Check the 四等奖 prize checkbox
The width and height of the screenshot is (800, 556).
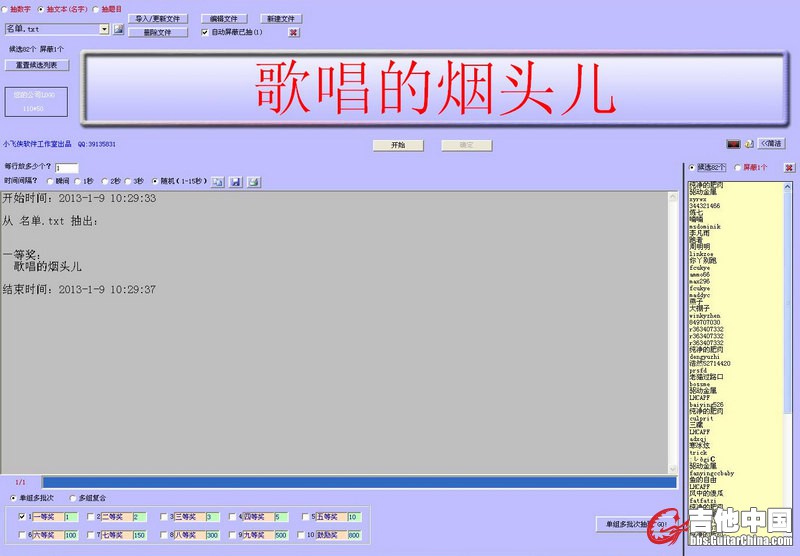tap(233, 517)
